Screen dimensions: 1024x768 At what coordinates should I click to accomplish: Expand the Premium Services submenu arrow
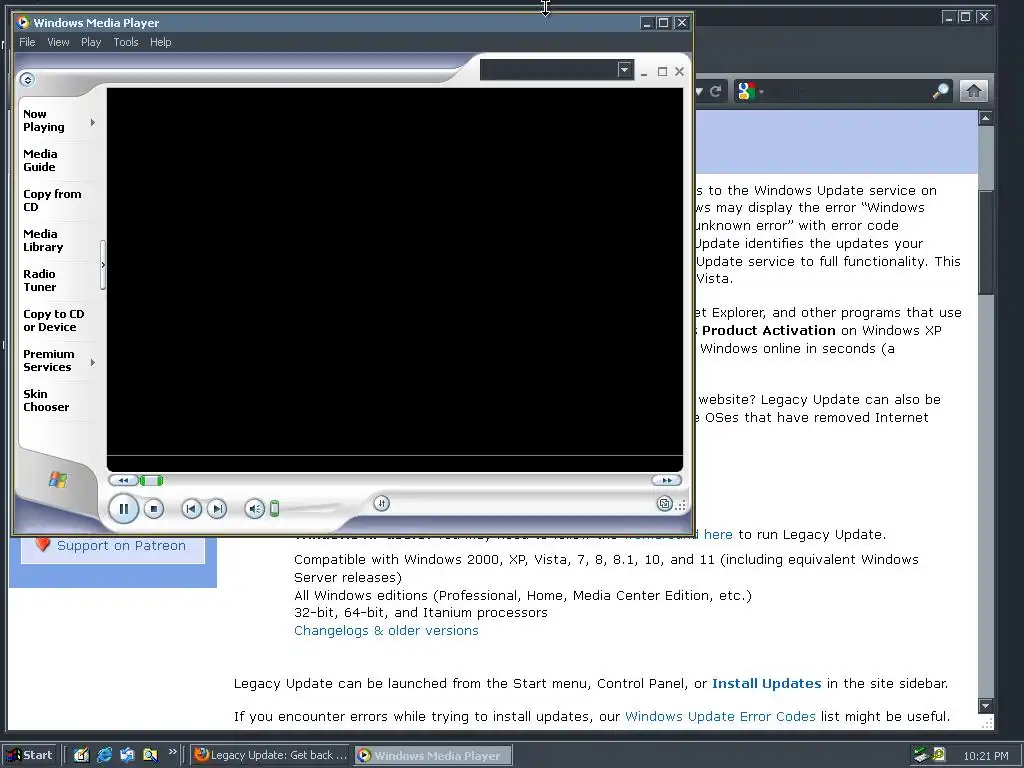93,362
